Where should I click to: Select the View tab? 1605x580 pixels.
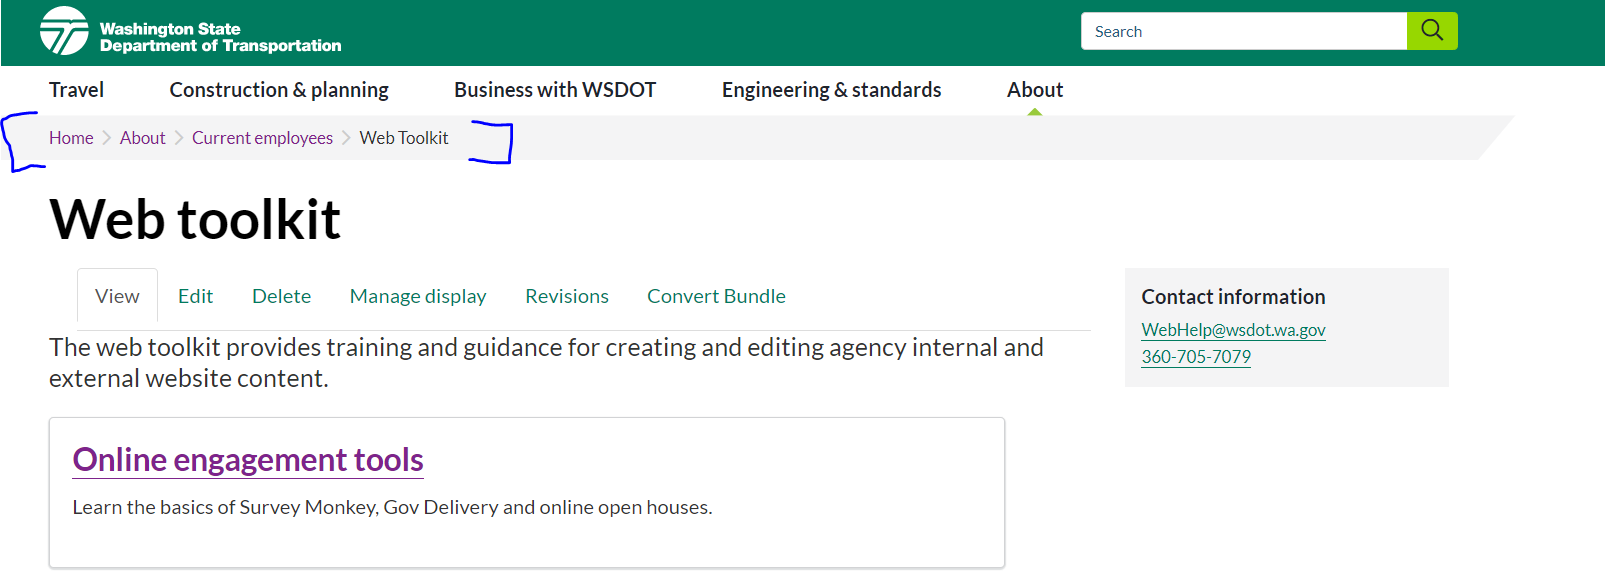click(117, 296)
